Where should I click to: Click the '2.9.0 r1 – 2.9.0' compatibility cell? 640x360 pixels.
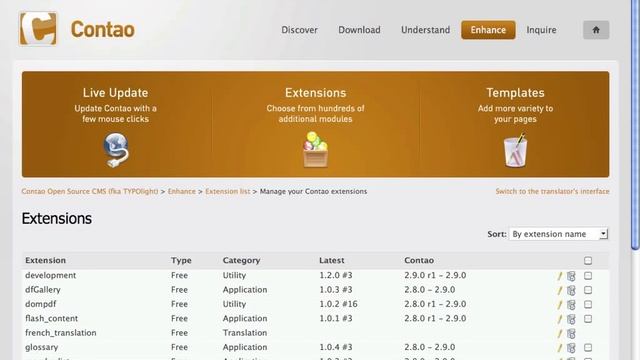tap(435, 275)
